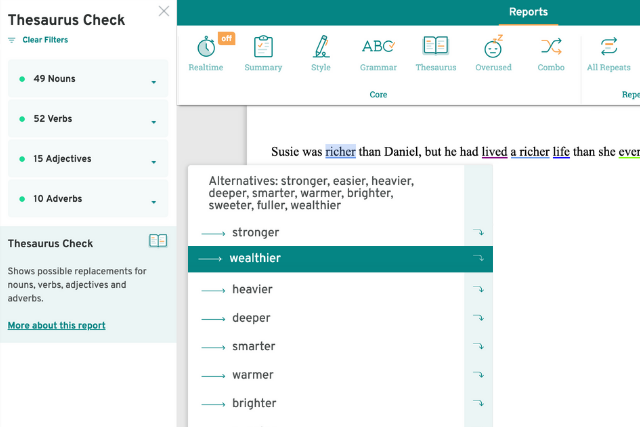The image size is (640, 427).
Task: Open the All Repeats report icon
Action: coord(609,46)
